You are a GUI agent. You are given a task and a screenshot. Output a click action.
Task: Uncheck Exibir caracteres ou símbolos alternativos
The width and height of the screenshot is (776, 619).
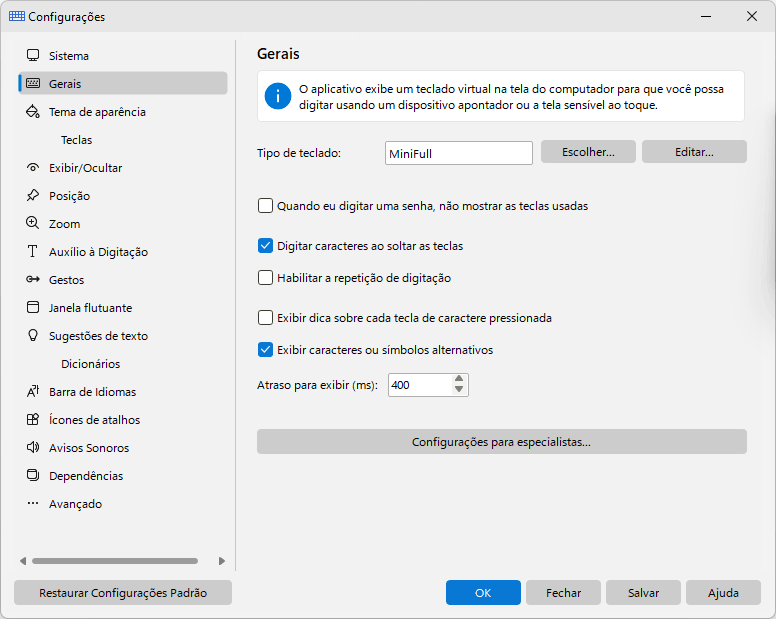click(x=265, y=350)
